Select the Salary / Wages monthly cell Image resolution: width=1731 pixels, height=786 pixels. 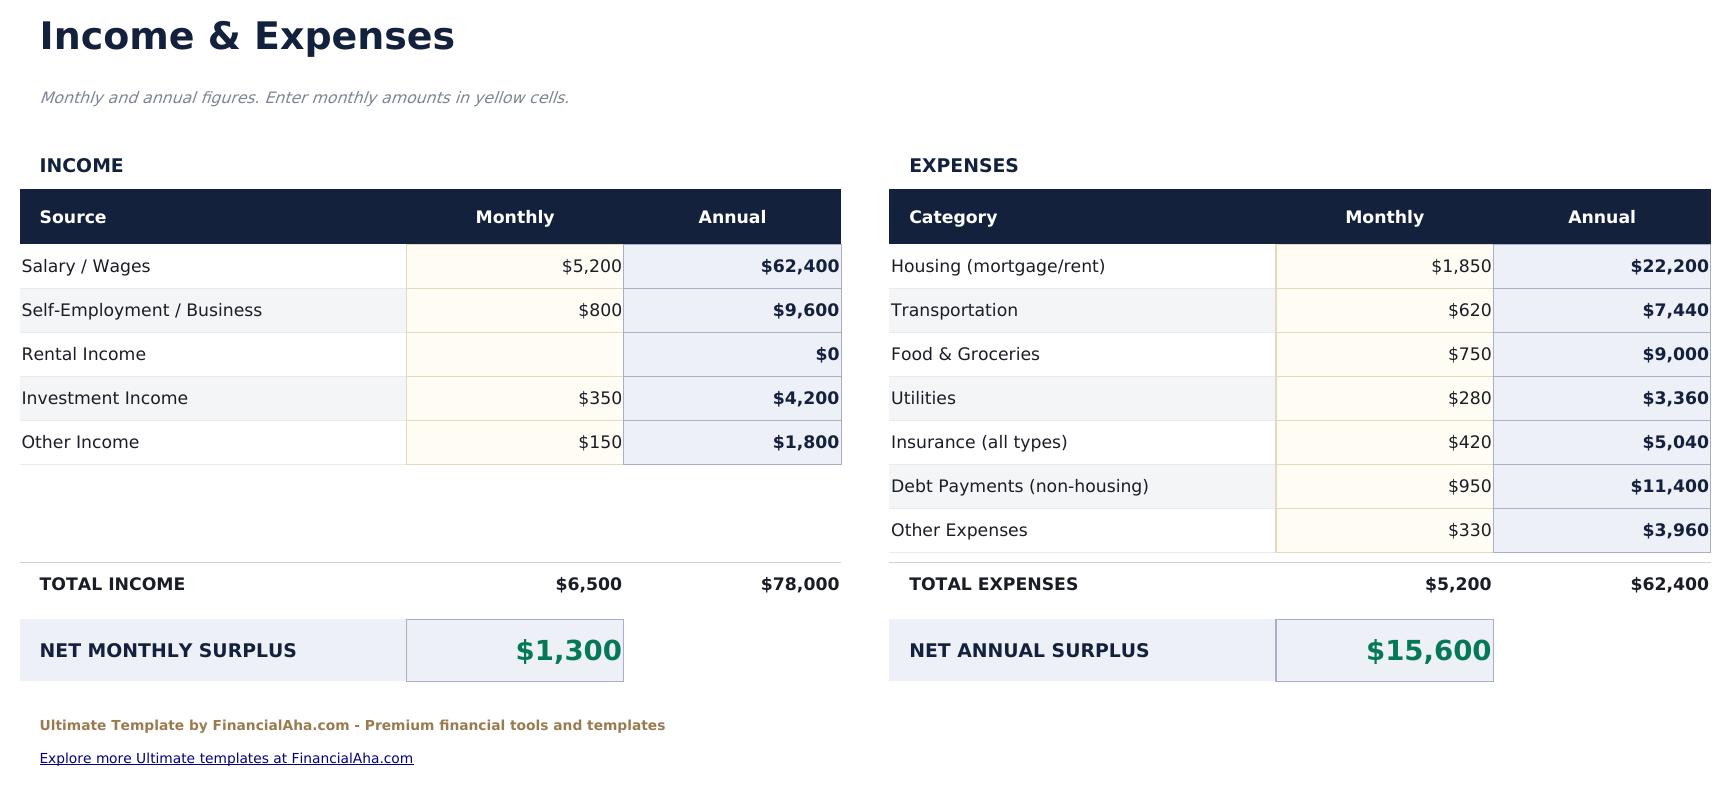(515, 266)
